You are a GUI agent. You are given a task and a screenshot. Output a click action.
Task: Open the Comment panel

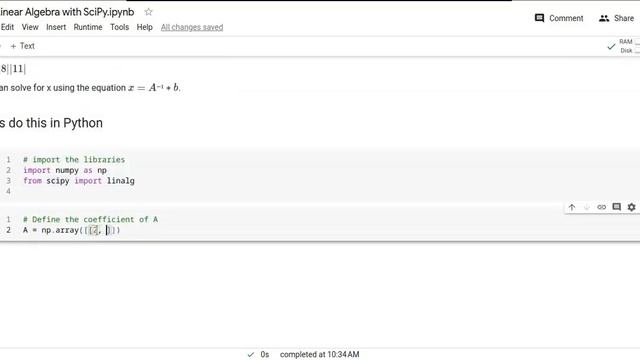pos(559,18)
